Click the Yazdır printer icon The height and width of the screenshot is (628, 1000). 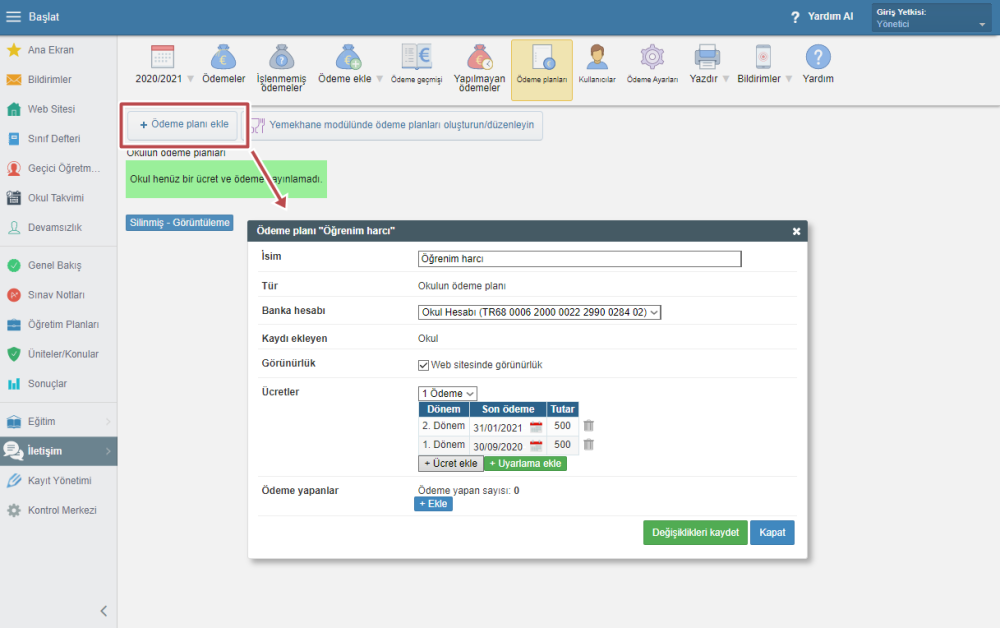pos(707,57)
